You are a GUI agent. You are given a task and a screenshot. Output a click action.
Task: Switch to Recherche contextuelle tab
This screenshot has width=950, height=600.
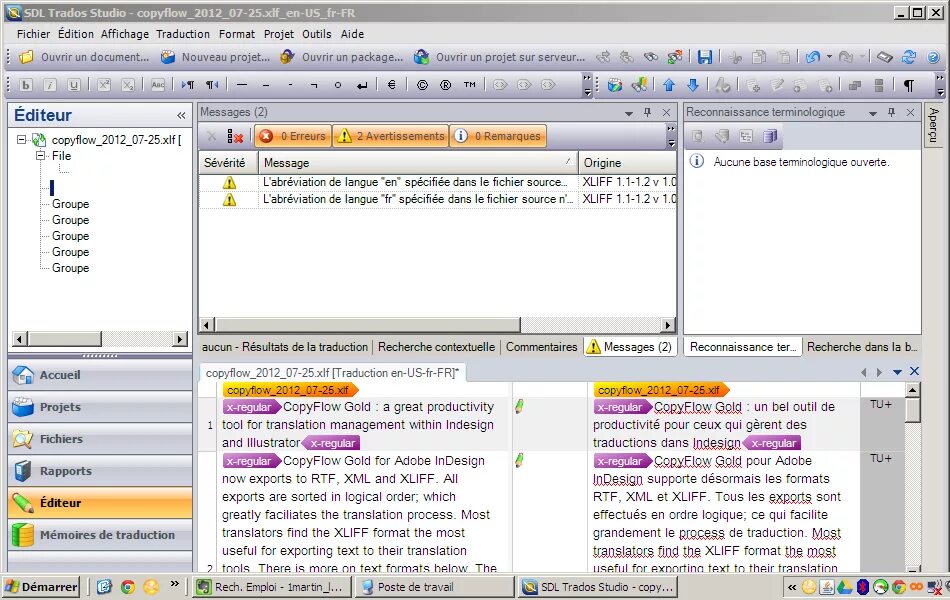[x=436, y=347]
